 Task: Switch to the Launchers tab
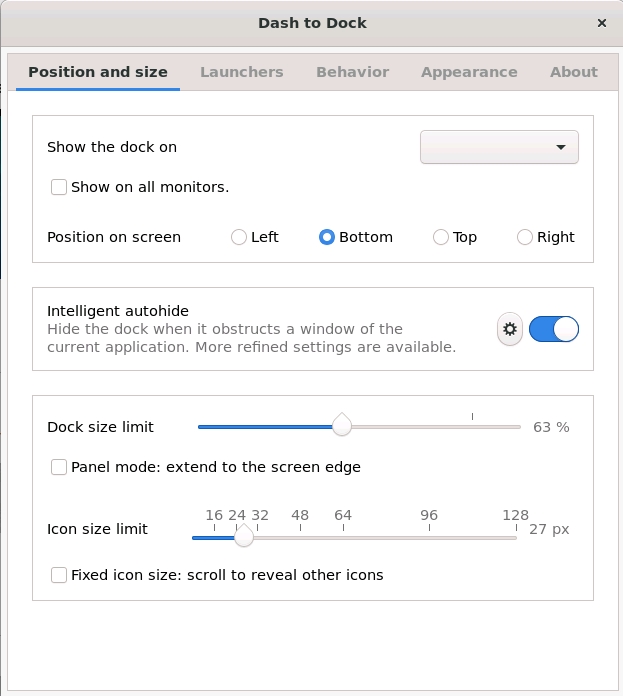point(242,72)
